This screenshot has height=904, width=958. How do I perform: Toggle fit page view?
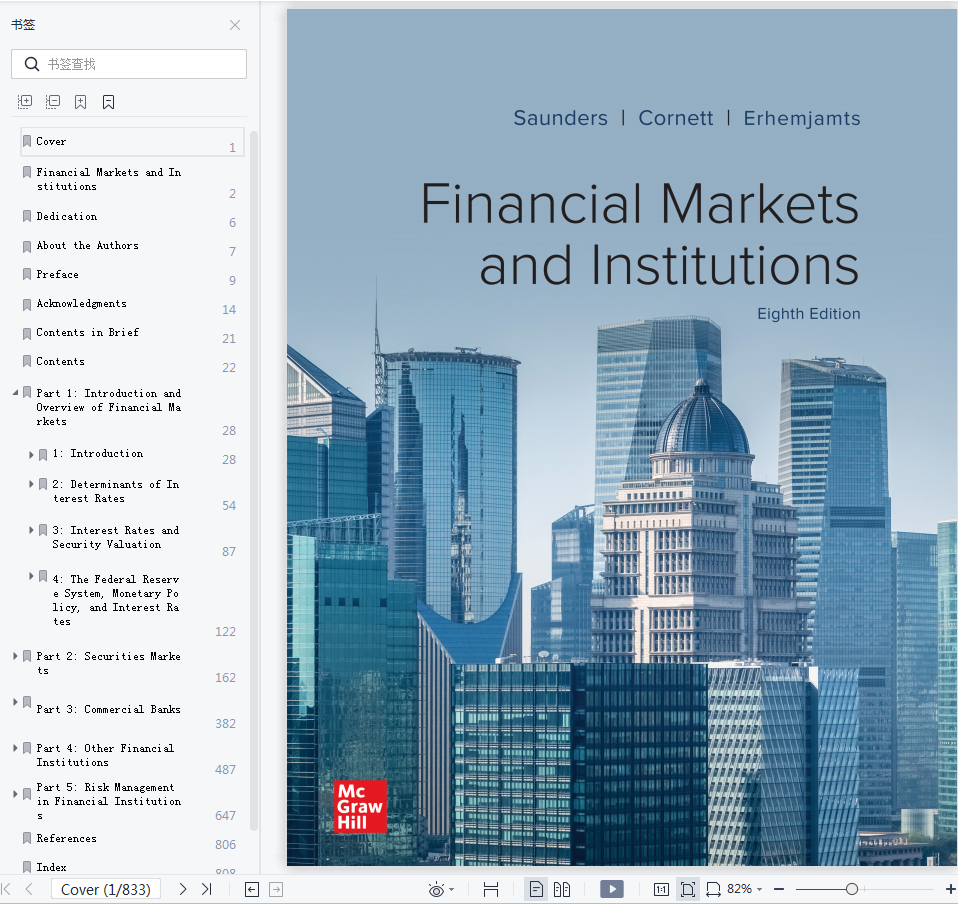click(687, 889)
